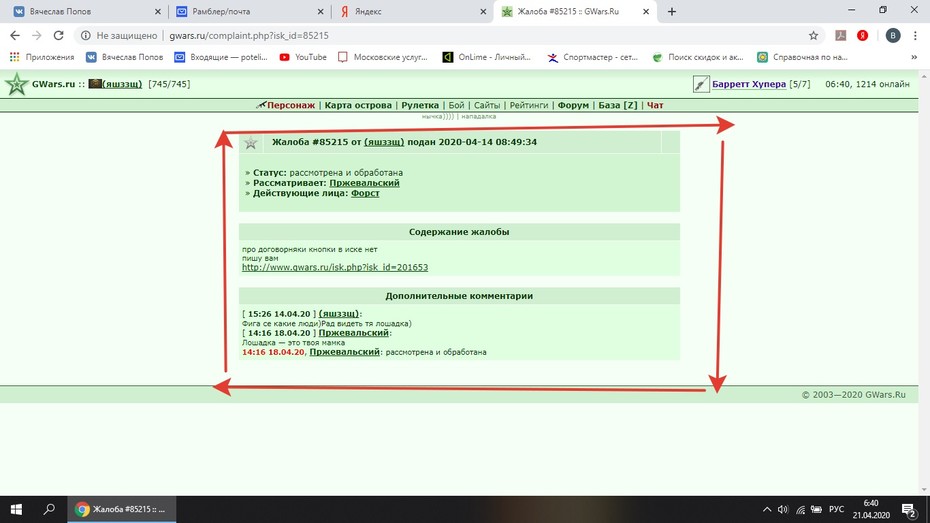Open the Chrome three-dot menu
The width and height of the screenshot is (930, 523).
click(916, 36)
